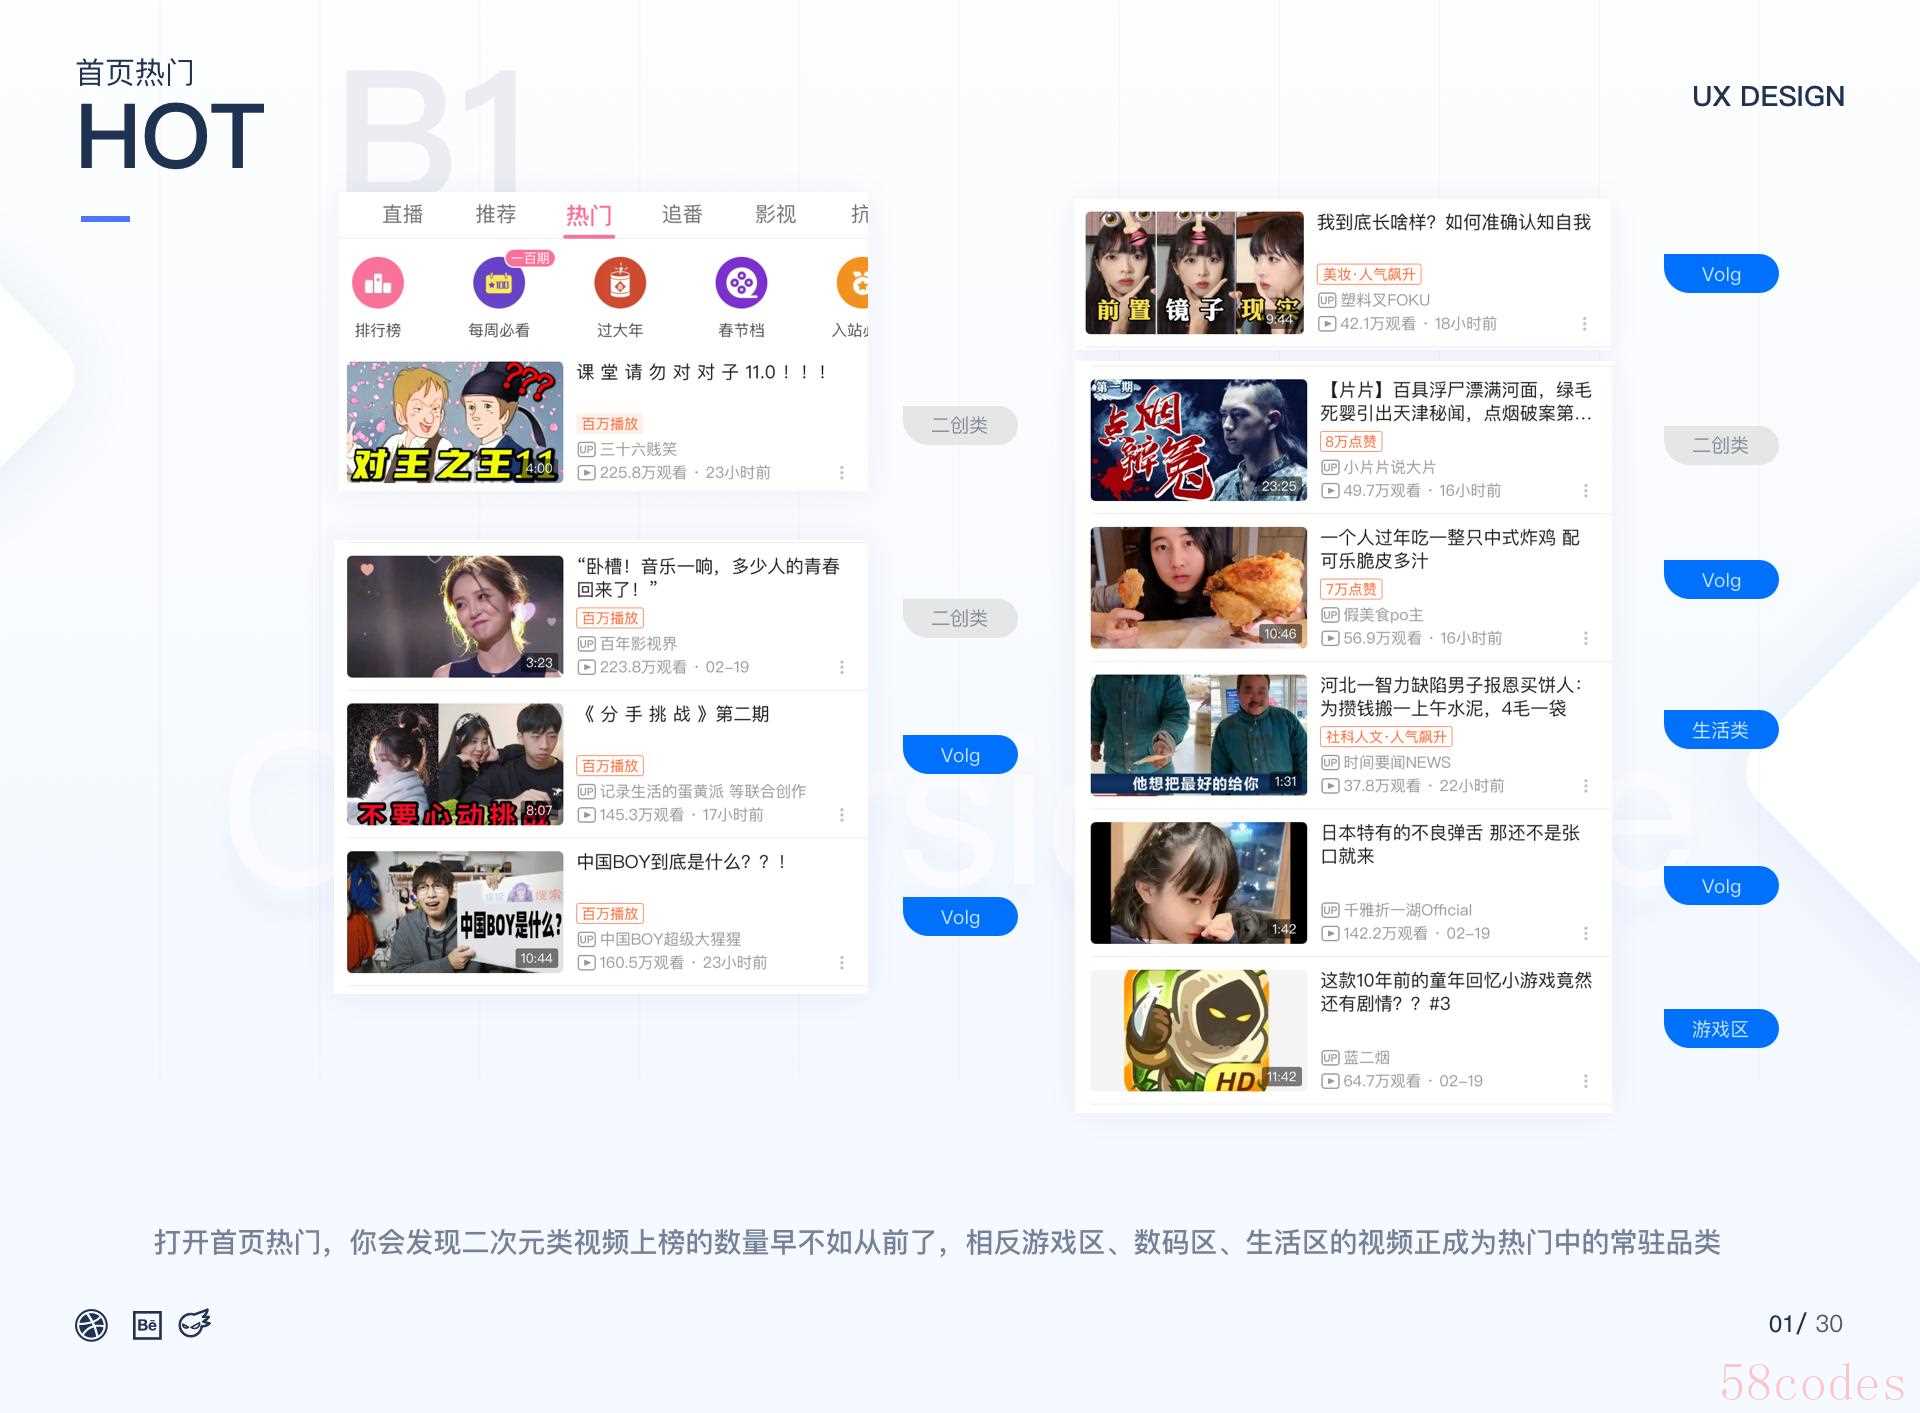1920x1413 pixels.
Task: Open 前置镜子现实 video thumbnail
Action: pyautogui.click(x=1195, y=272)
